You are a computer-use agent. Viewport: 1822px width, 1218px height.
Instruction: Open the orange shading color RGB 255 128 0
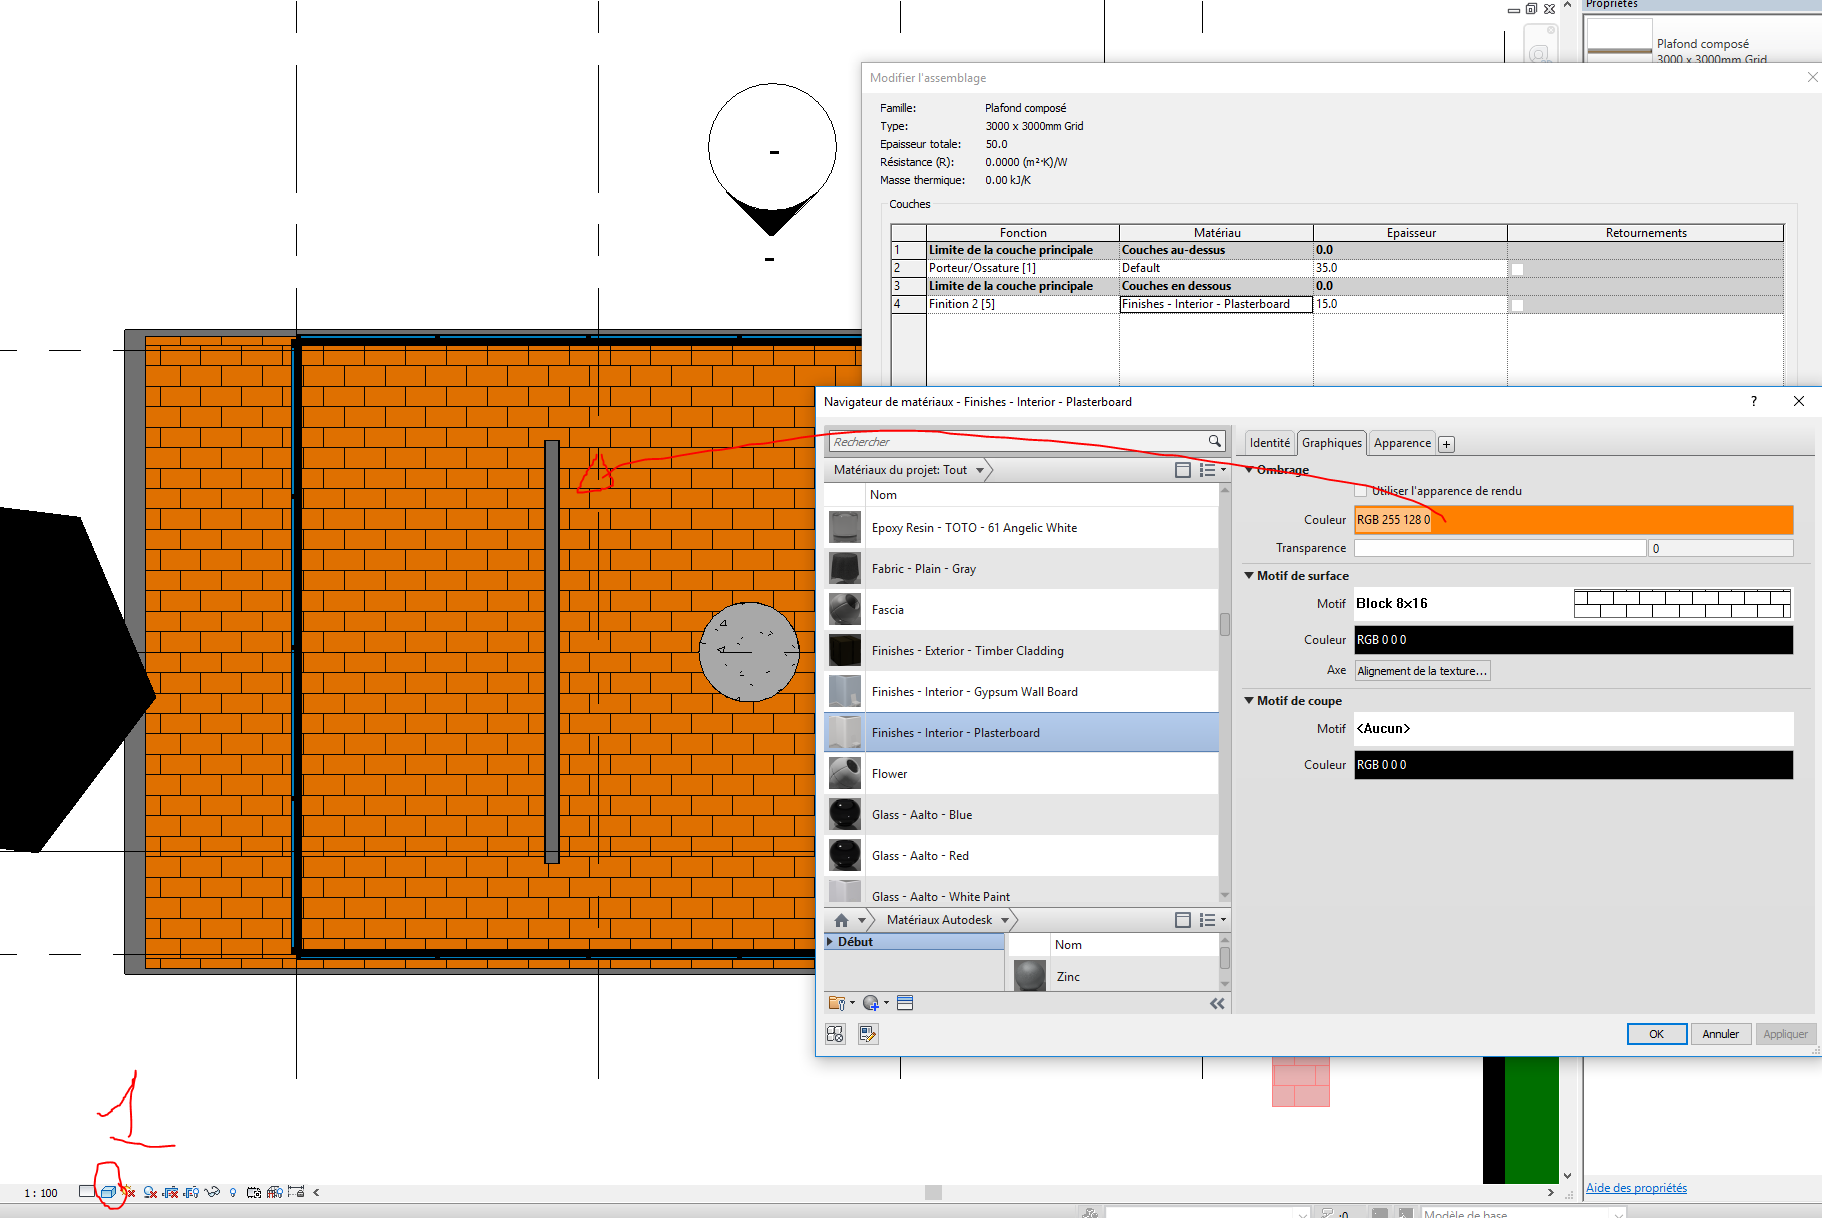coord(1573,520)
